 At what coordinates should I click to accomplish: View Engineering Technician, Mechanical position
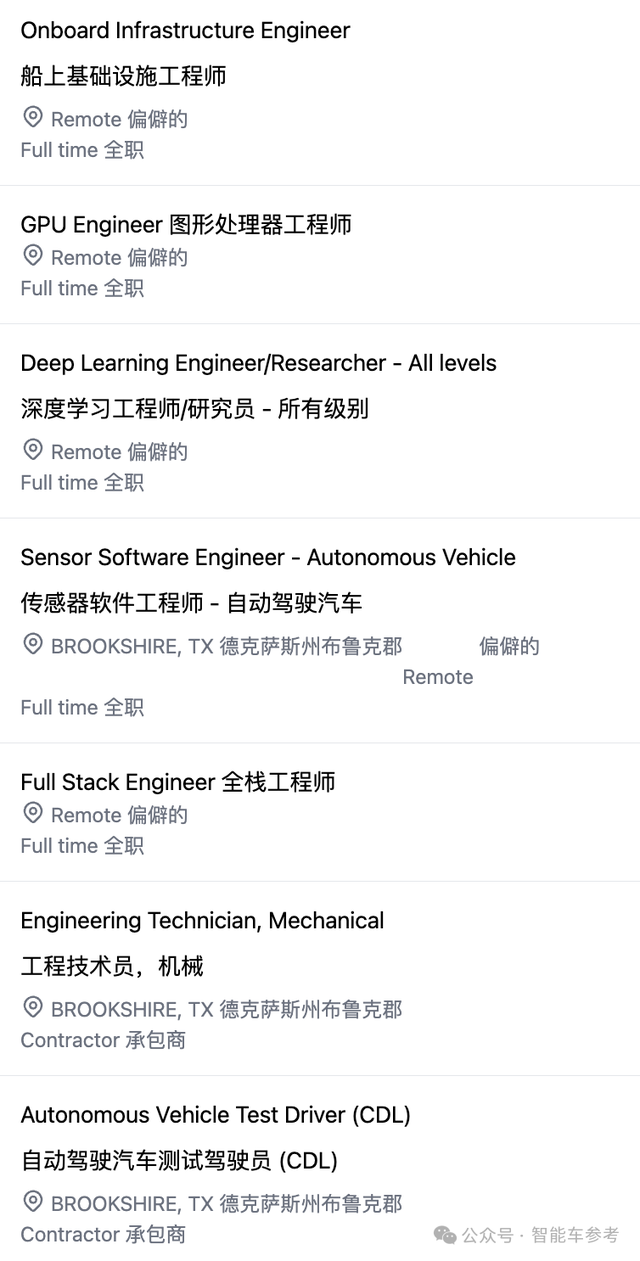[x=202, y=920]
